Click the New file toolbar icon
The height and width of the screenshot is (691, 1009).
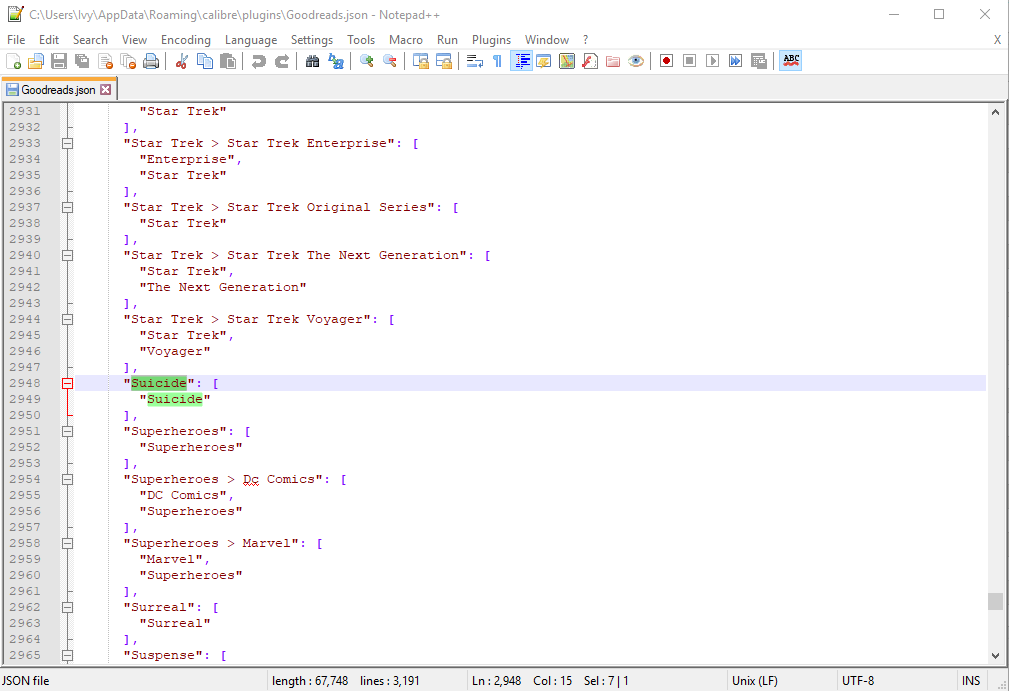[13, 61]
